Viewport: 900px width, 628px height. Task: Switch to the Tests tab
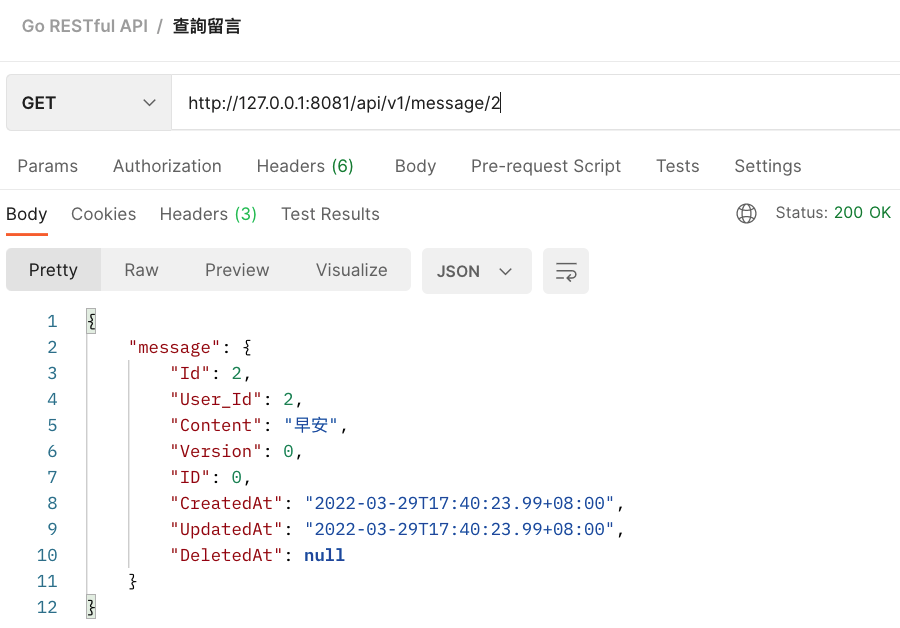(x=678, y=166)
